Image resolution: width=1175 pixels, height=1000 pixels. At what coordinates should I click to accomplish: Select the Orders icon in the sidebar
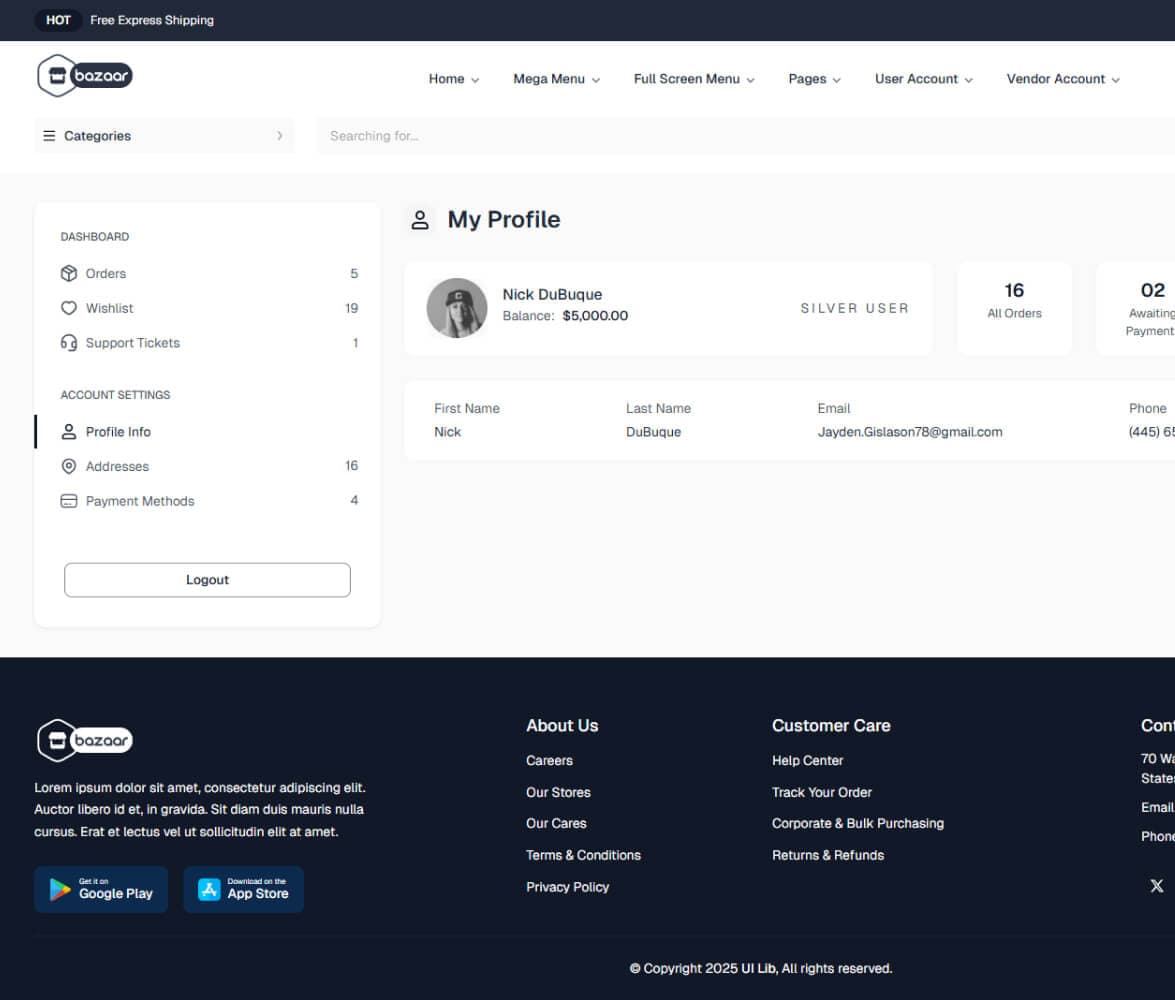coord(68,273)
